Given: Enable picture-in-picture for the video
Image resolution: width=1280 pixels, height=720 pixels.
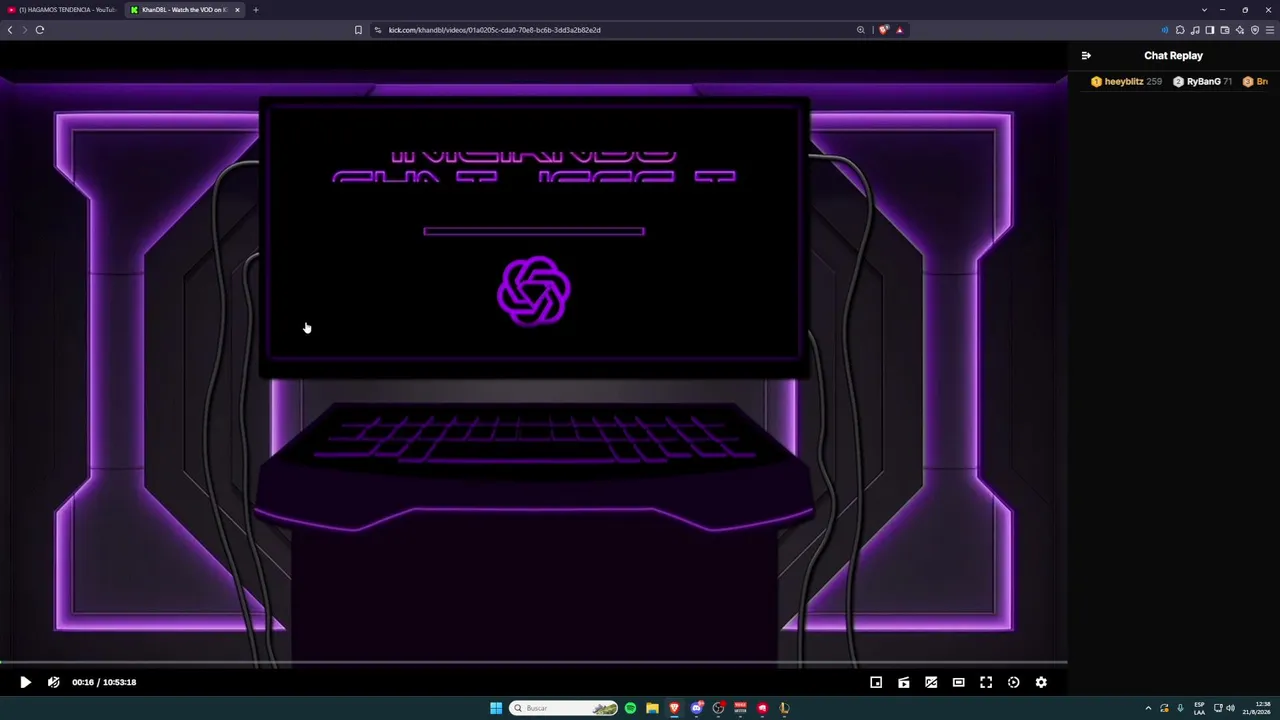Looking at the screenshot, I should (876, 682).
